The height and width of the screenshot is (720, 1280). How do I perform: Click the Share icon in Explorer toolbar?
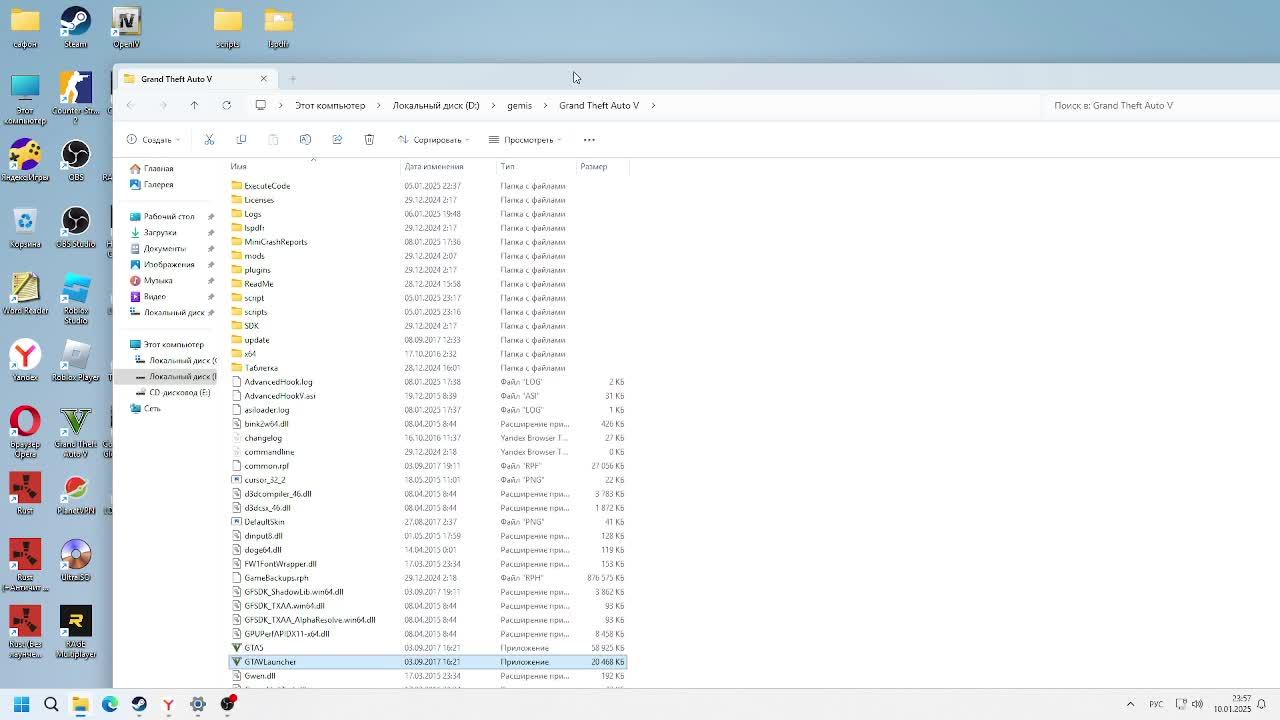(x=337, y=140)
